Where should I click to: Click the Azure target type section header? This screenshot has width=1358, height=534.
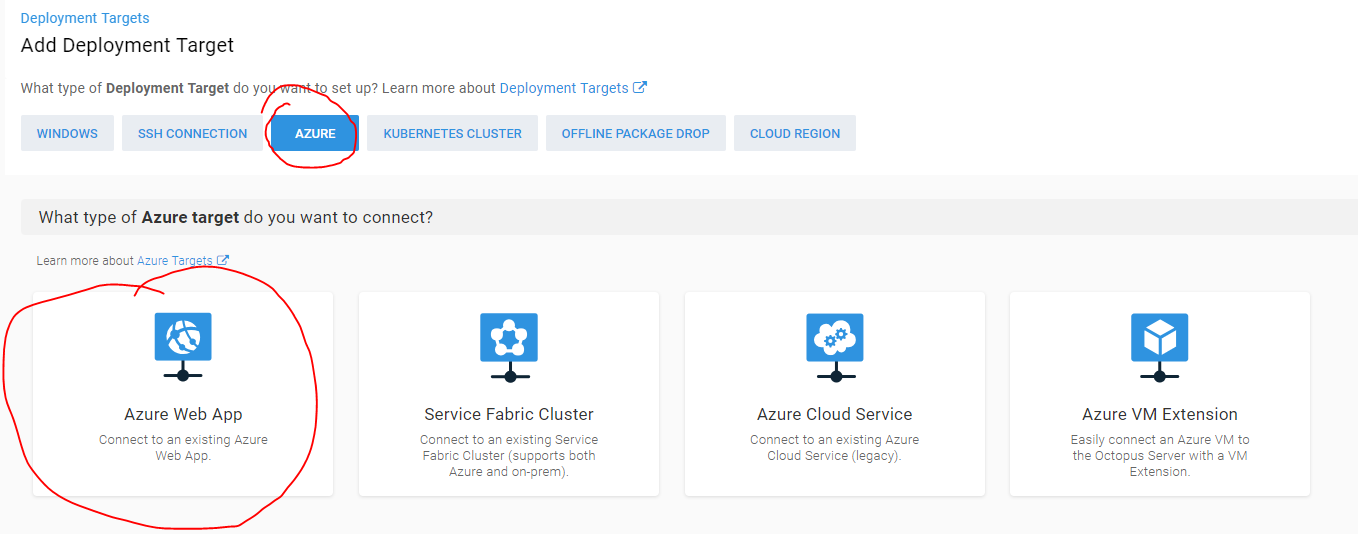coord(236,217)
